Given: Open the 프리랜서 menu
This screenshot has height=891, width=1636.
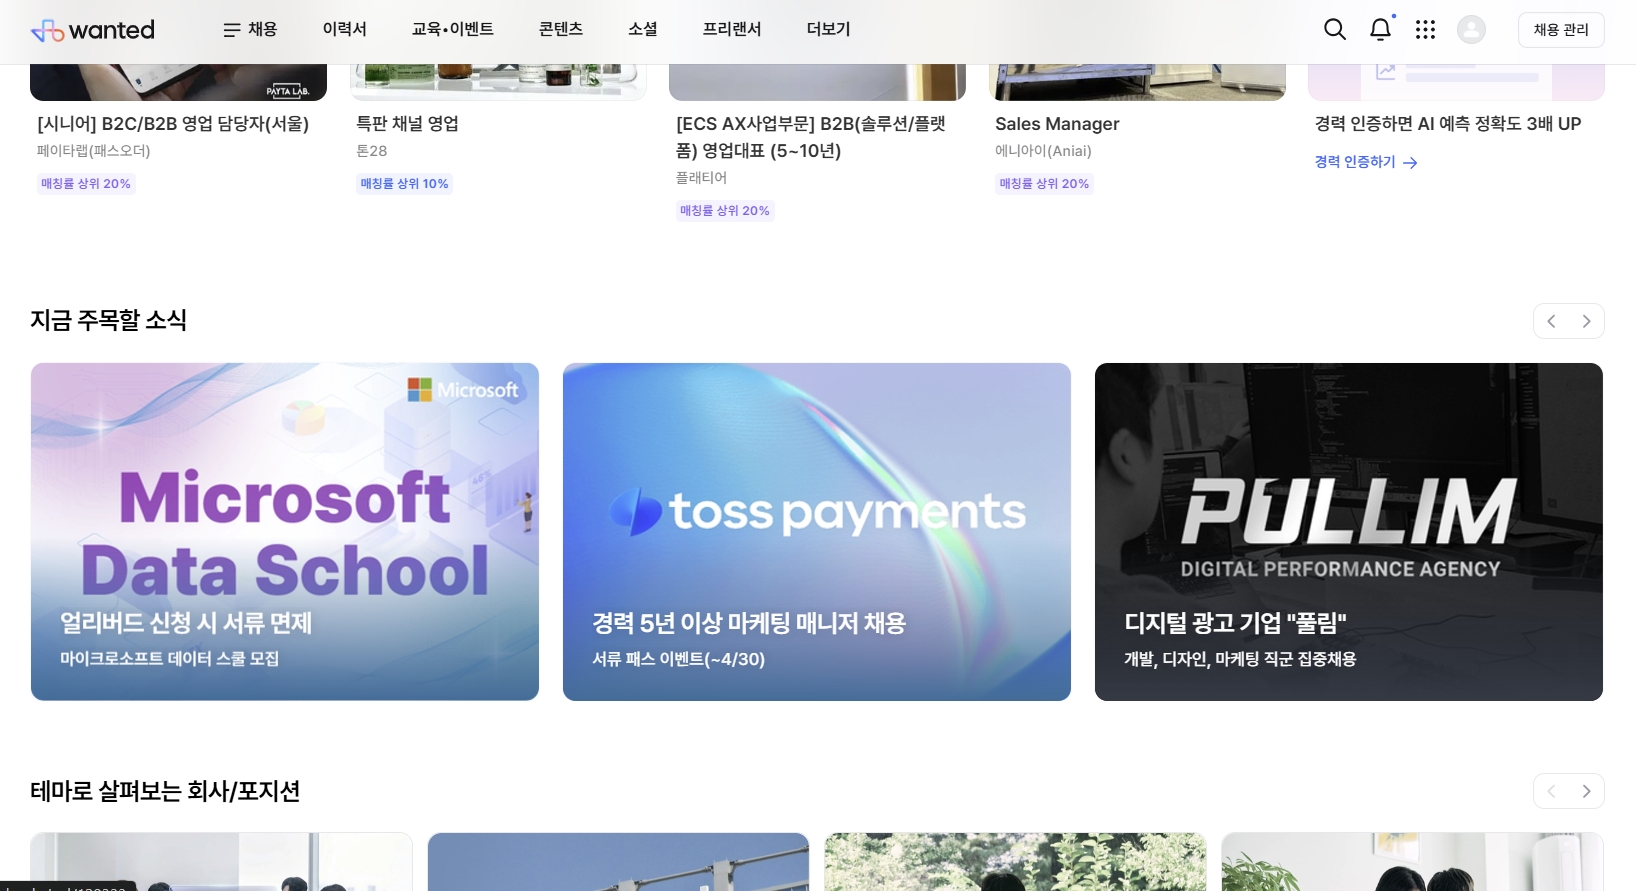Looking at the screenshot, I should click(732, 30).
